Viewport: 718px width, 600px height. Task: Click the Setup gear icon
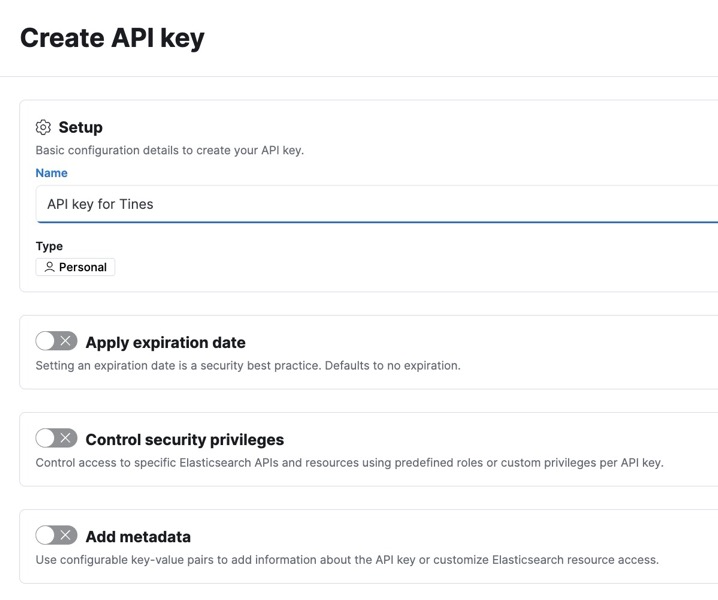pos(43,127)
